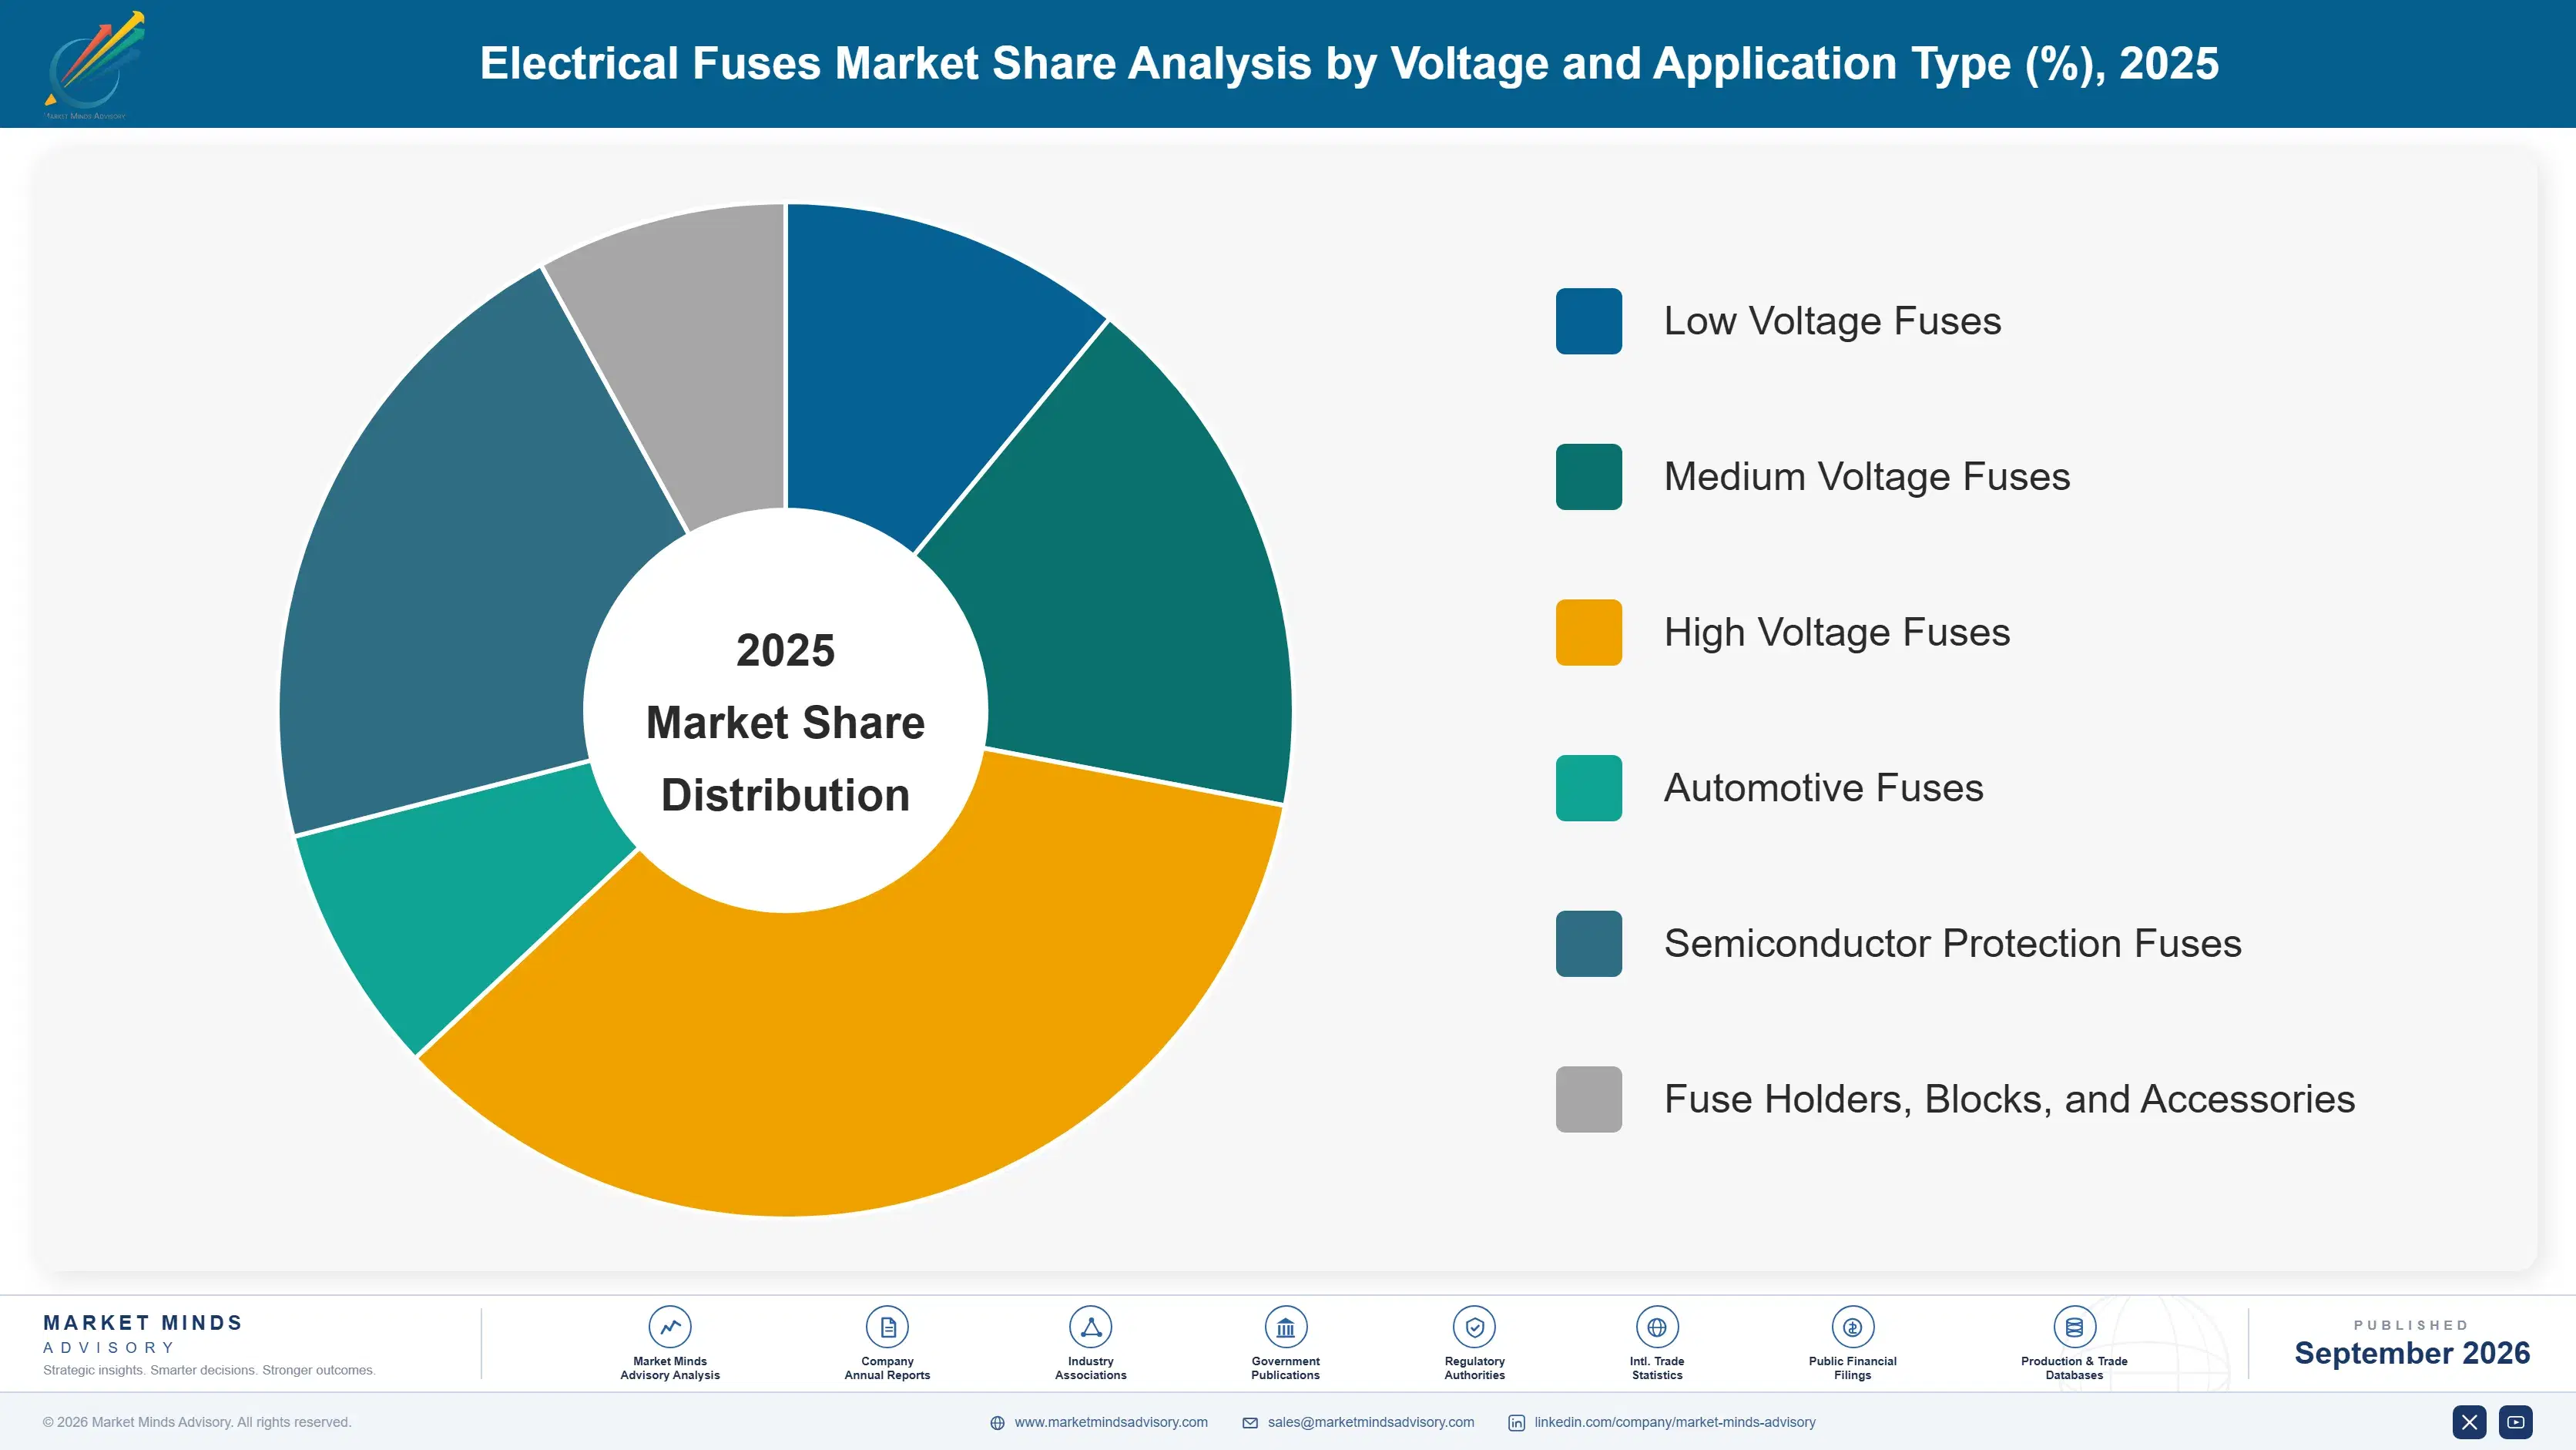The width and height of the screenshot is (2576, 1450).
Task: Click the Semiconductor Protection Fuses legend swatch
Action: coord(1589,944)
